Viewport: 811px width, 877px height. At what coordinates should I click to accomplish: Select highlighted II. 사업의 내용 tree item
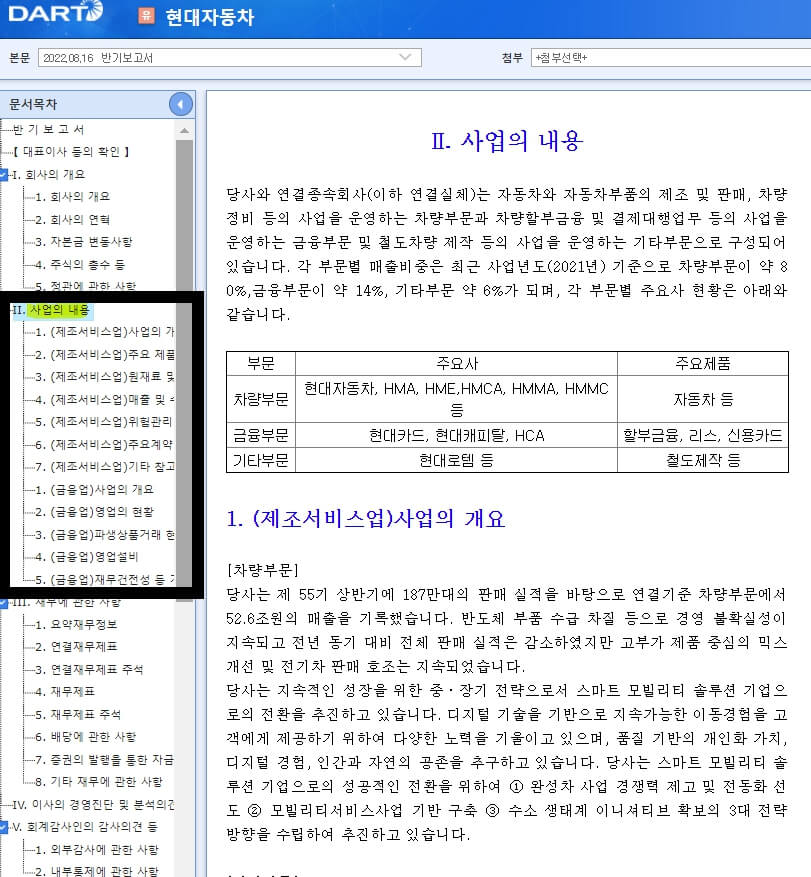[x=51, y=310]
